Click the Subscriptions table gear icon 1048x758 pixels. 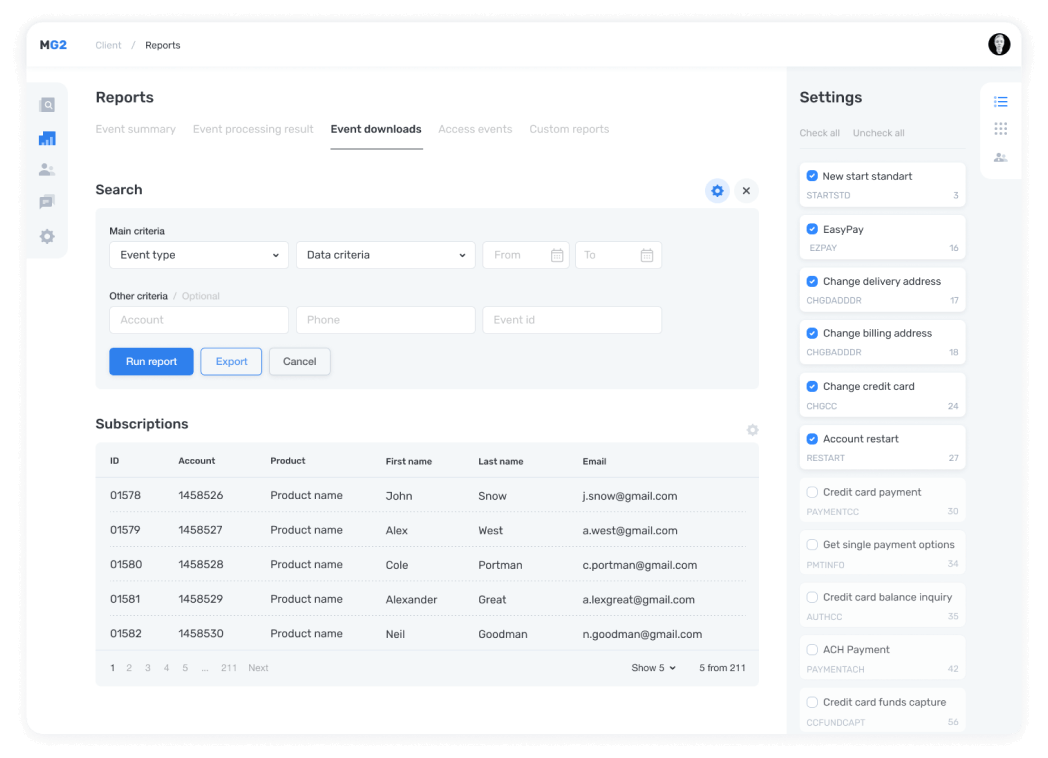coord(752,430)
